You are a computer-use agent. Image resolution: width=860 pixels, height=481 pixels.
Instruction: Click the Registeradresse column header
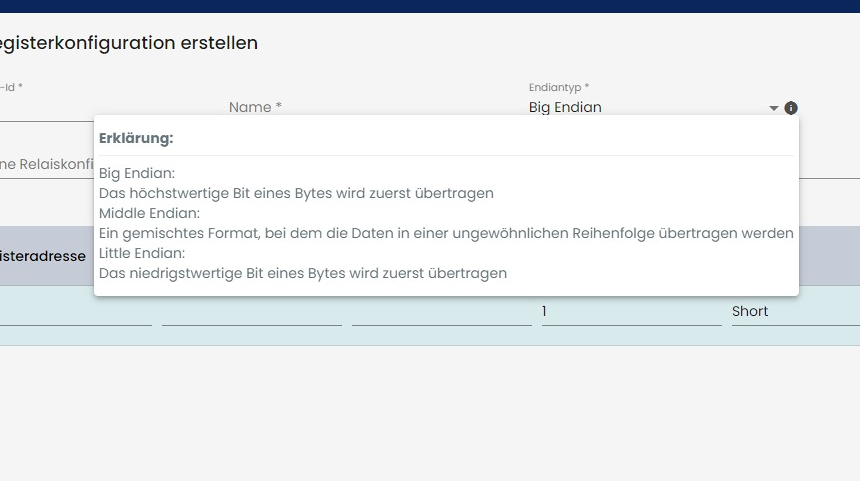pos(43,256)
